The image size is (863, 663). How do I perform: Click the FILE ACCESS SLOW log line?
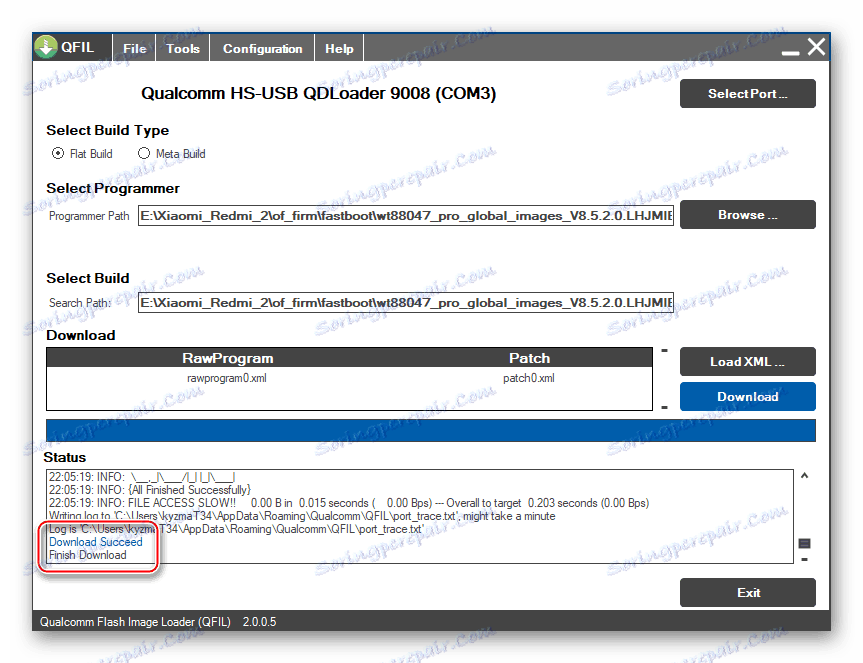[x=349, y=503]
